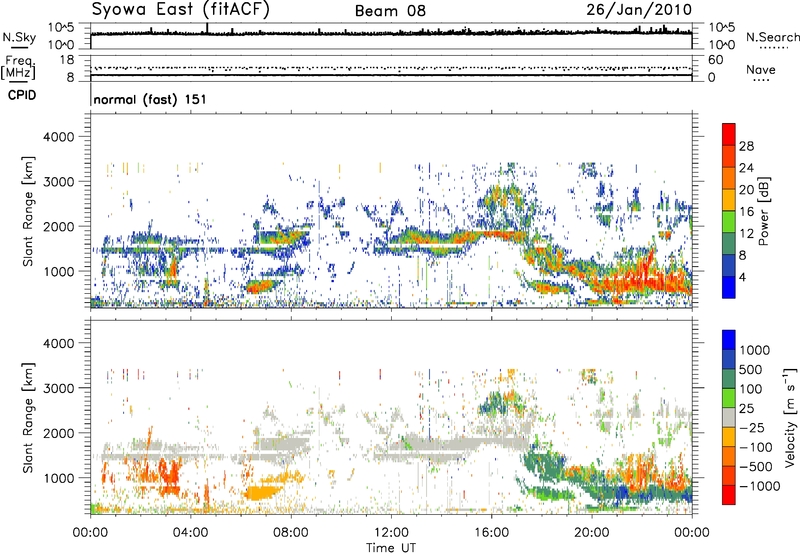Viewport: 800px width, 554px height.
Task: Click "Slant Range [km]" label of the power panel
Action: (28, 211)
